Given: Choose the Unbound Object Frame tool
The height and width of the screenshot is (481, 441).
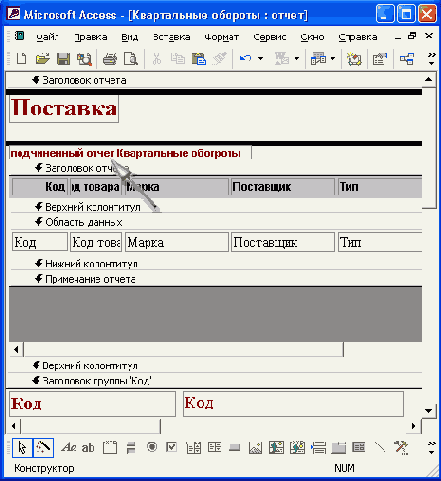Looking at the screenshot, I should (x=276, y=447).
